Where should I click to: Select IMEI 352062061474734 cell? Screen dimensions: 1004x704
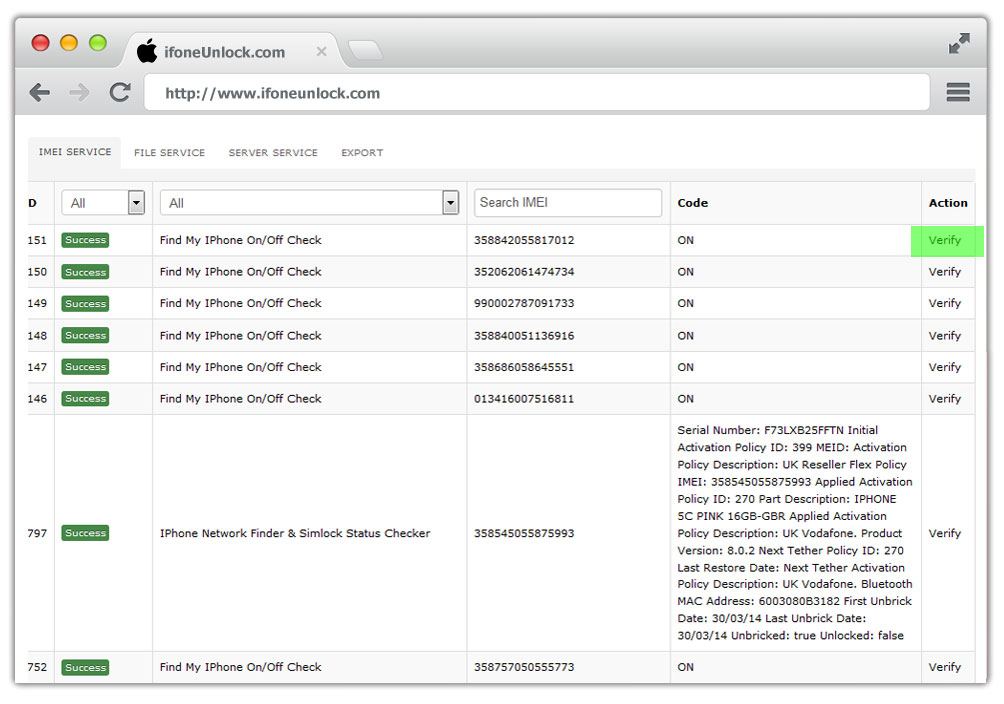[x=524, y=272]
